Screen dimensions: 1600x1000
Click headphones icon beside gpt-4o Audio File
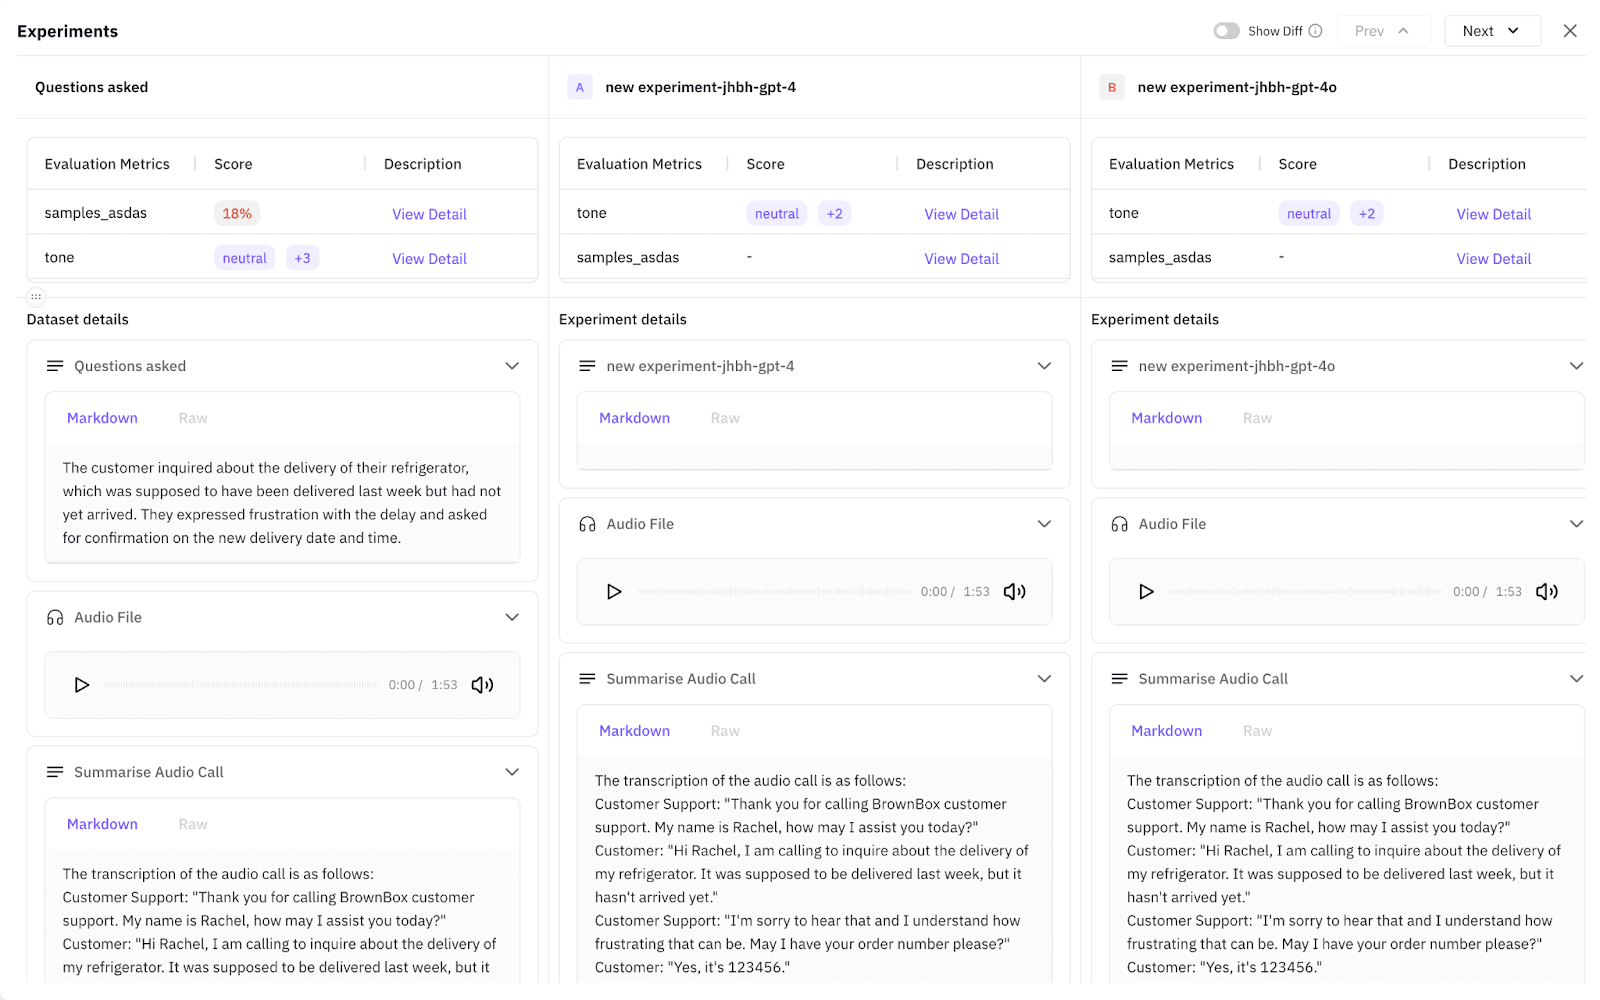(x=1119, y=524)
